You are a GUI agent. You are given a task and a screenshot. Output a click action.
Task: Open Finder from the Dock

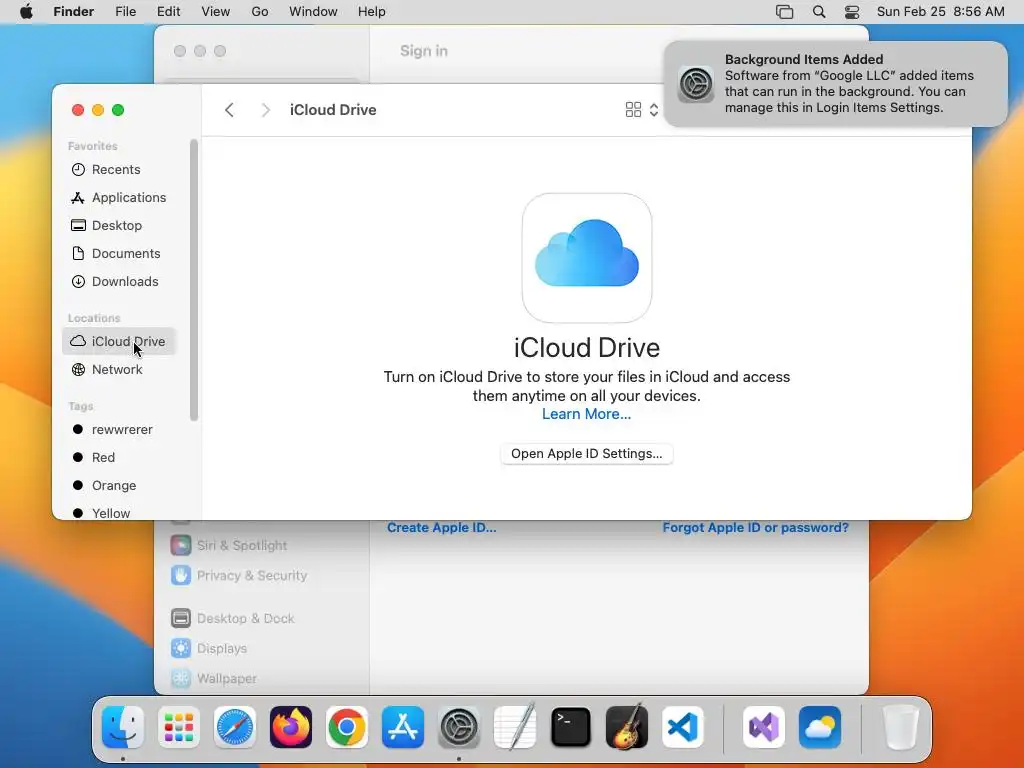tap(123, 727)
